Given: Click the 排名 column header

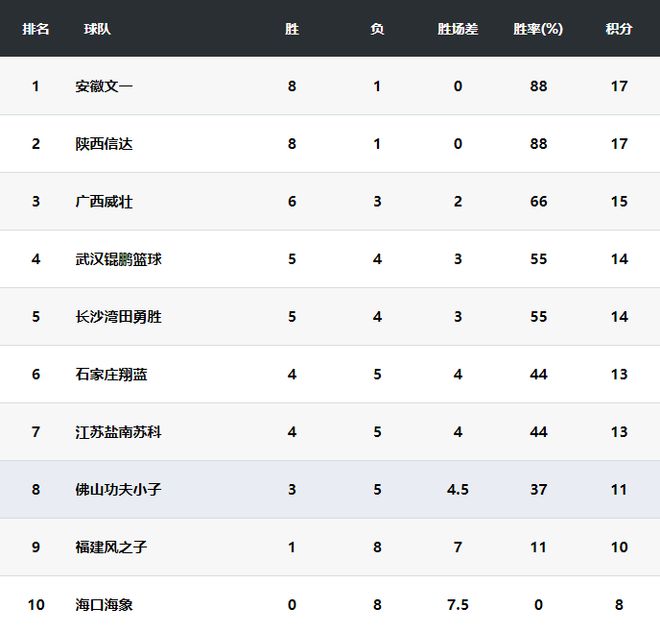Looking at the screenshot, I should click(36, 29).
